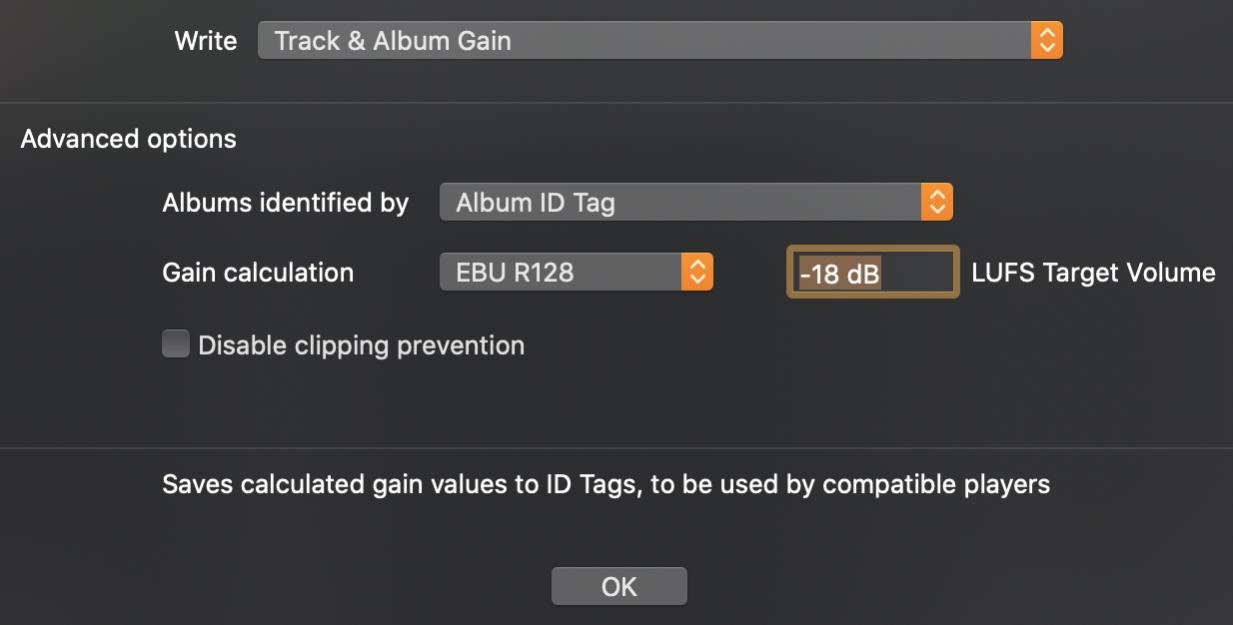Screen dimensions: 1233x625
Task: Click the orange arrows on the Write popup
Action: pyautogui.click(x=1047, y=41)
